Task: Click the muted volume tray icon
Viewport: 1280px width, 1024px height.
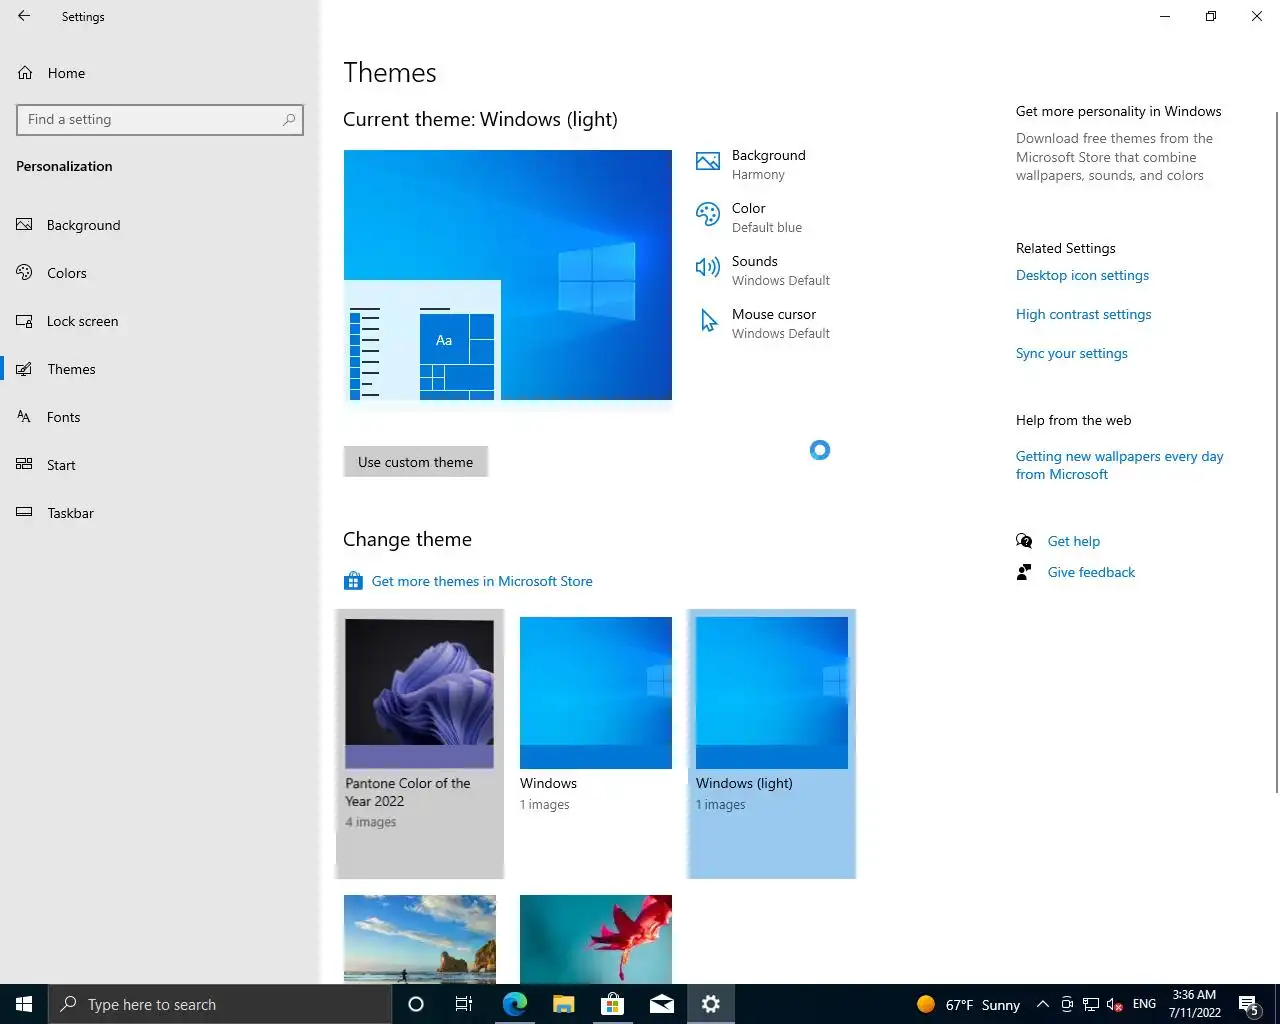Action: coord(1115,1004)
